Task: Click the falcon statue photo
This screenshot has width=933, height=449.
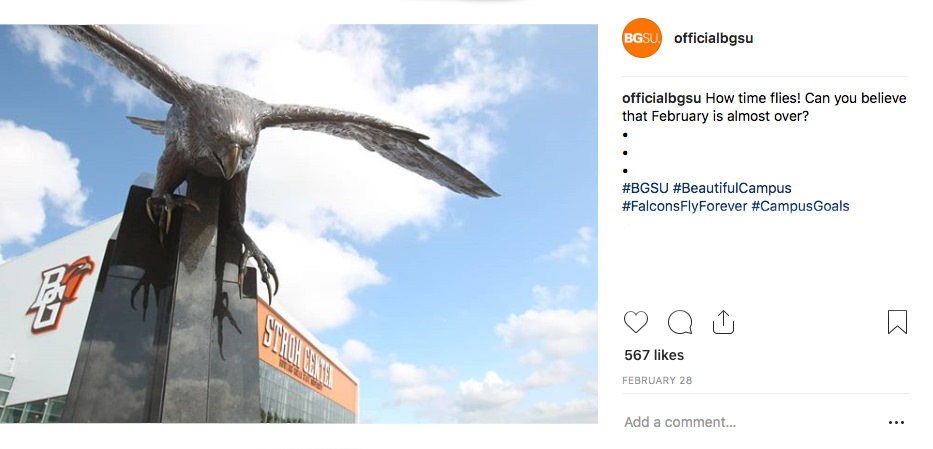Action: [299, 224]
